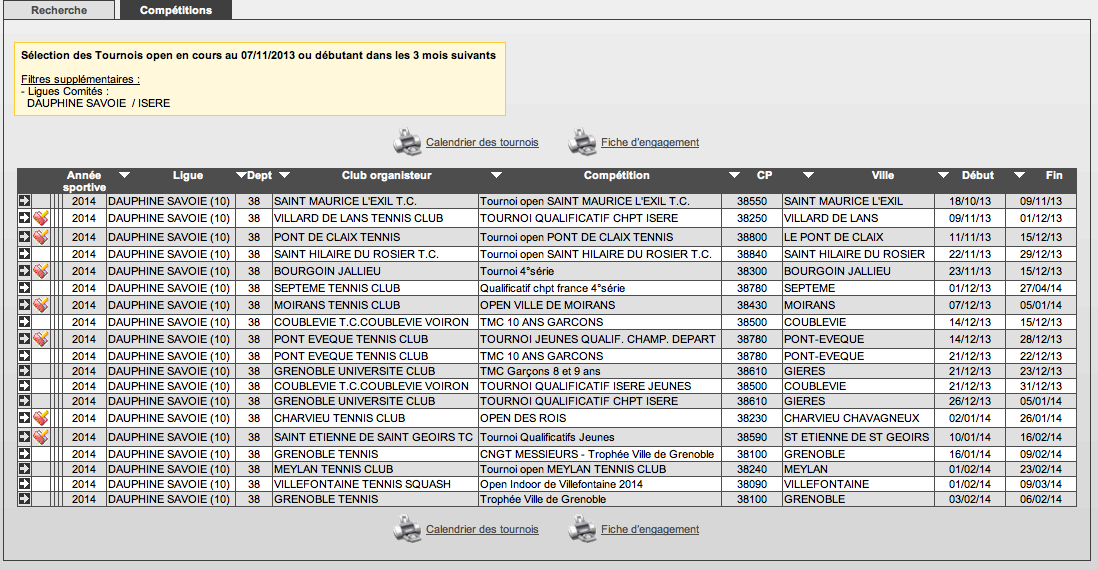
Task: Open arrow for TMC Garçons 8 et 9 ans row
Action: pyautogui.click(x=25, y=371)
